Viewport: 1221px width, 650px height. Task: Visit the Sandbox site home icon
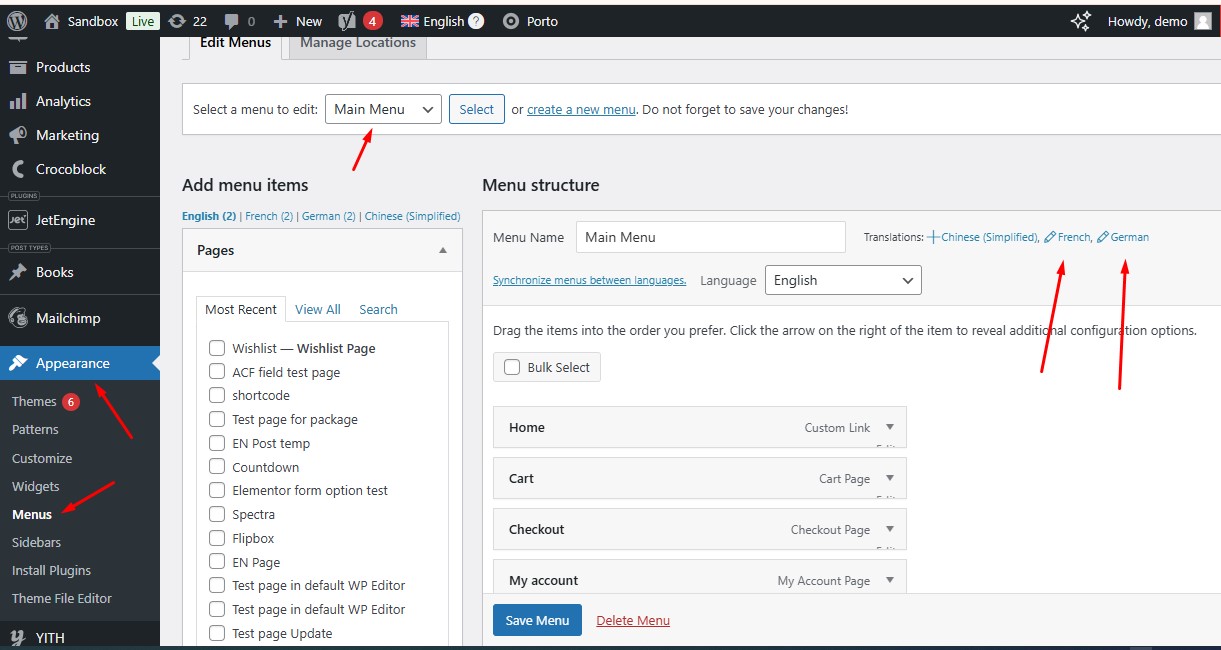52,21
